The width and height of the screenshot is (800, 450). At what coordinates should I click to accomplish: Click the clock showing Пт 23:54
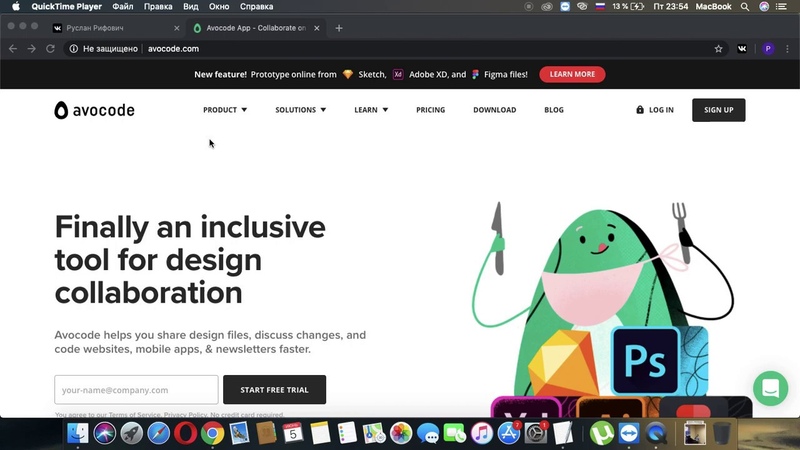670,7
